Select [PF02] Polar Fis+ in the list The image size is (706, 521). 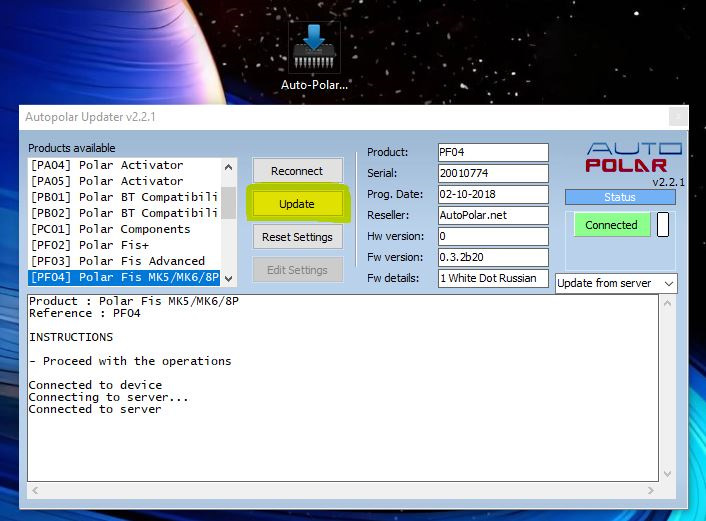pyautogui.click(x=124, y=245)
